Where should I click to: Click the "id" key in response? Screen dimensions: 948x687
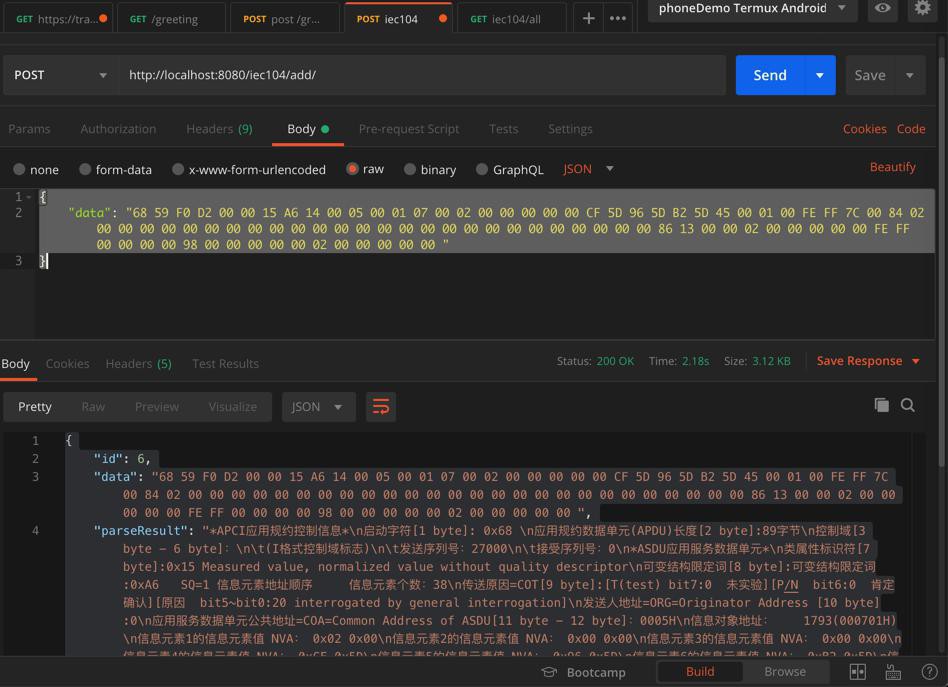108,458
